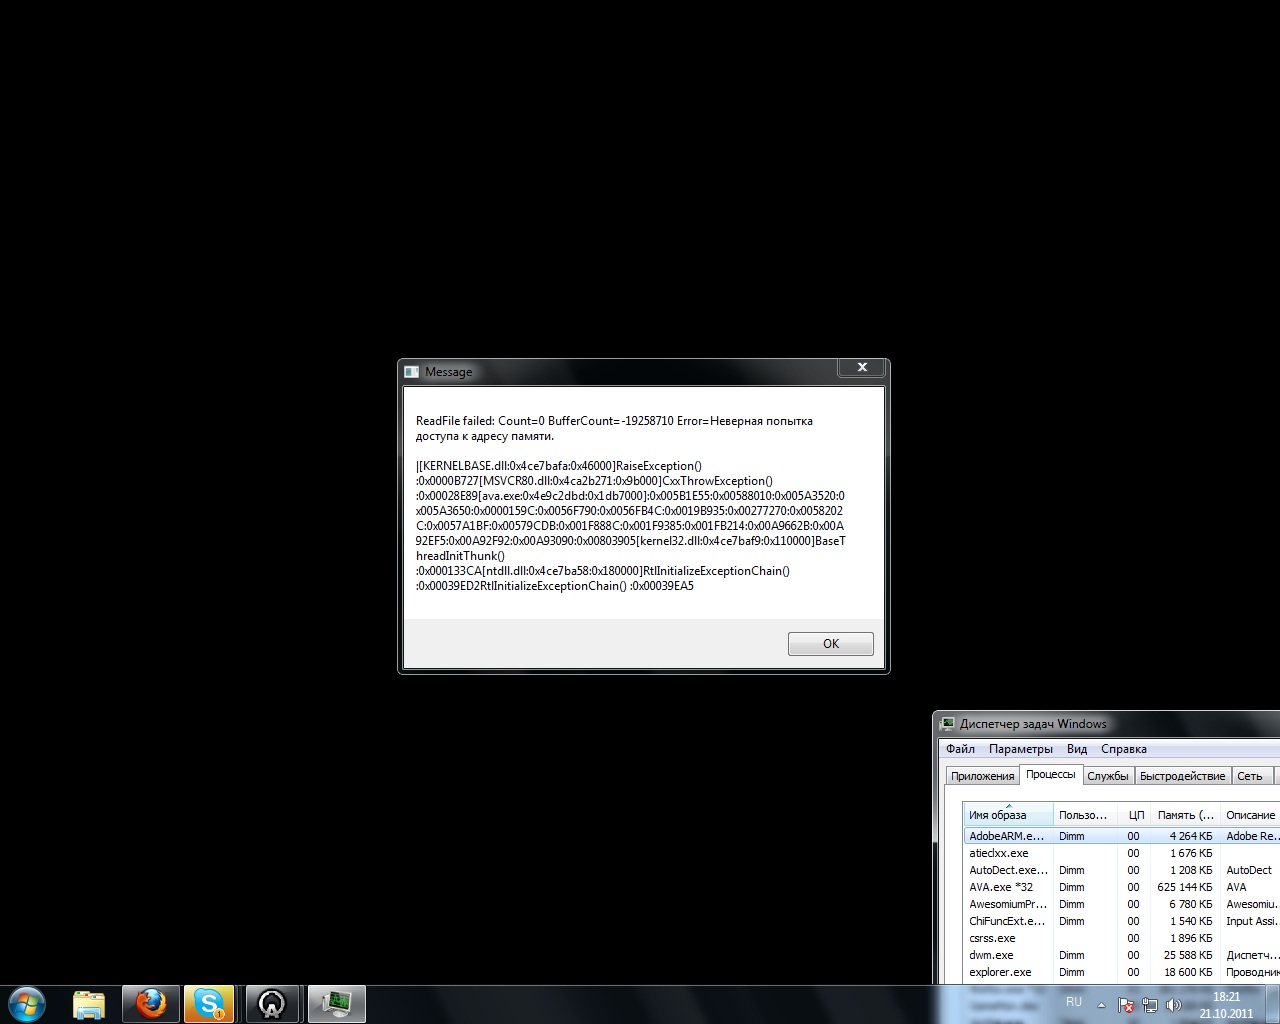
Task: Switch to the Службы tab
Action: click(x=1108, y=776)
